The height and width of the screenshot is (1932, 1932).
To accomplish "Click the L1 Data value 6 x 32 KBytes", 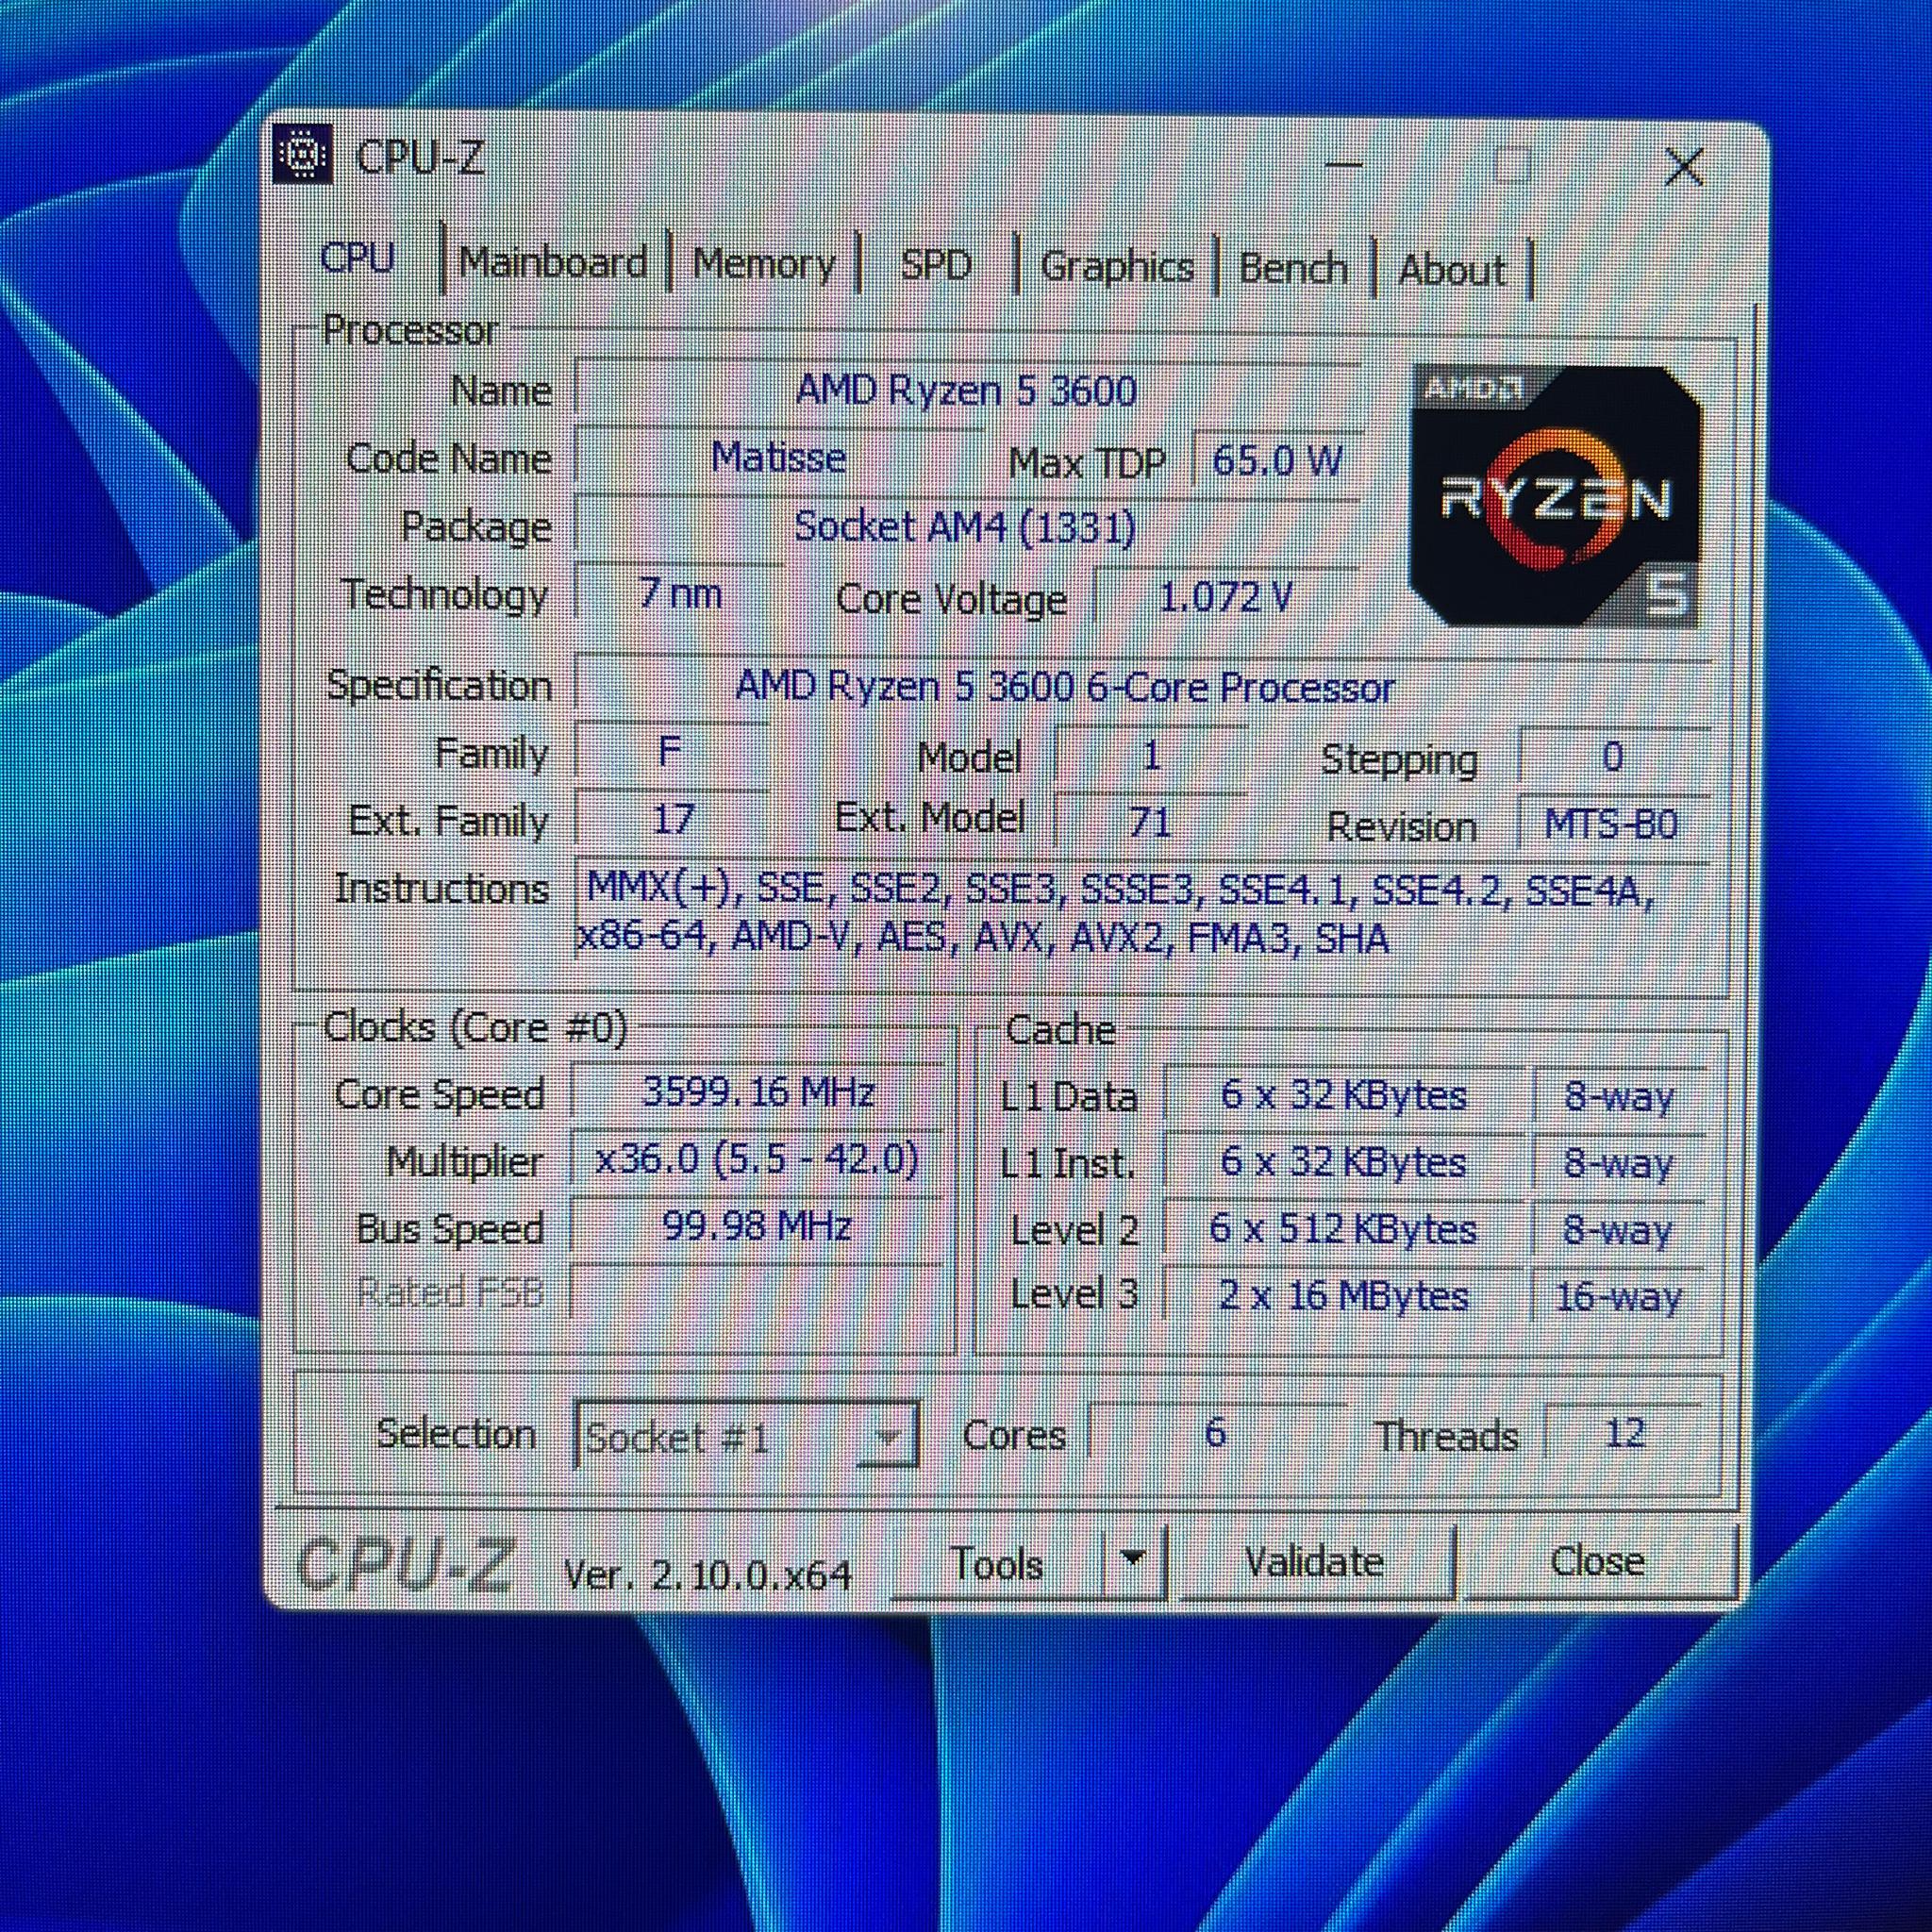I will 1344,1096.
